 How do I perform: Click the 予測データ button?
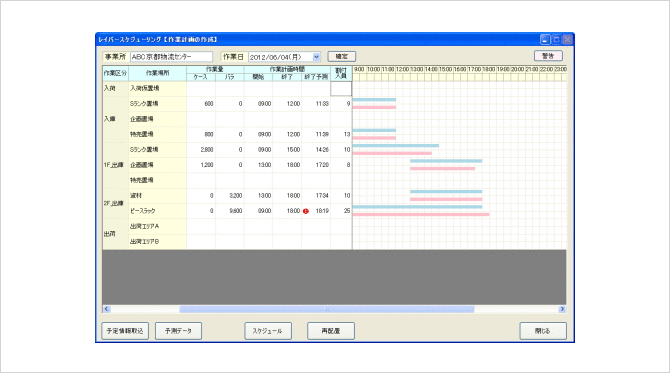coord(178,331)
